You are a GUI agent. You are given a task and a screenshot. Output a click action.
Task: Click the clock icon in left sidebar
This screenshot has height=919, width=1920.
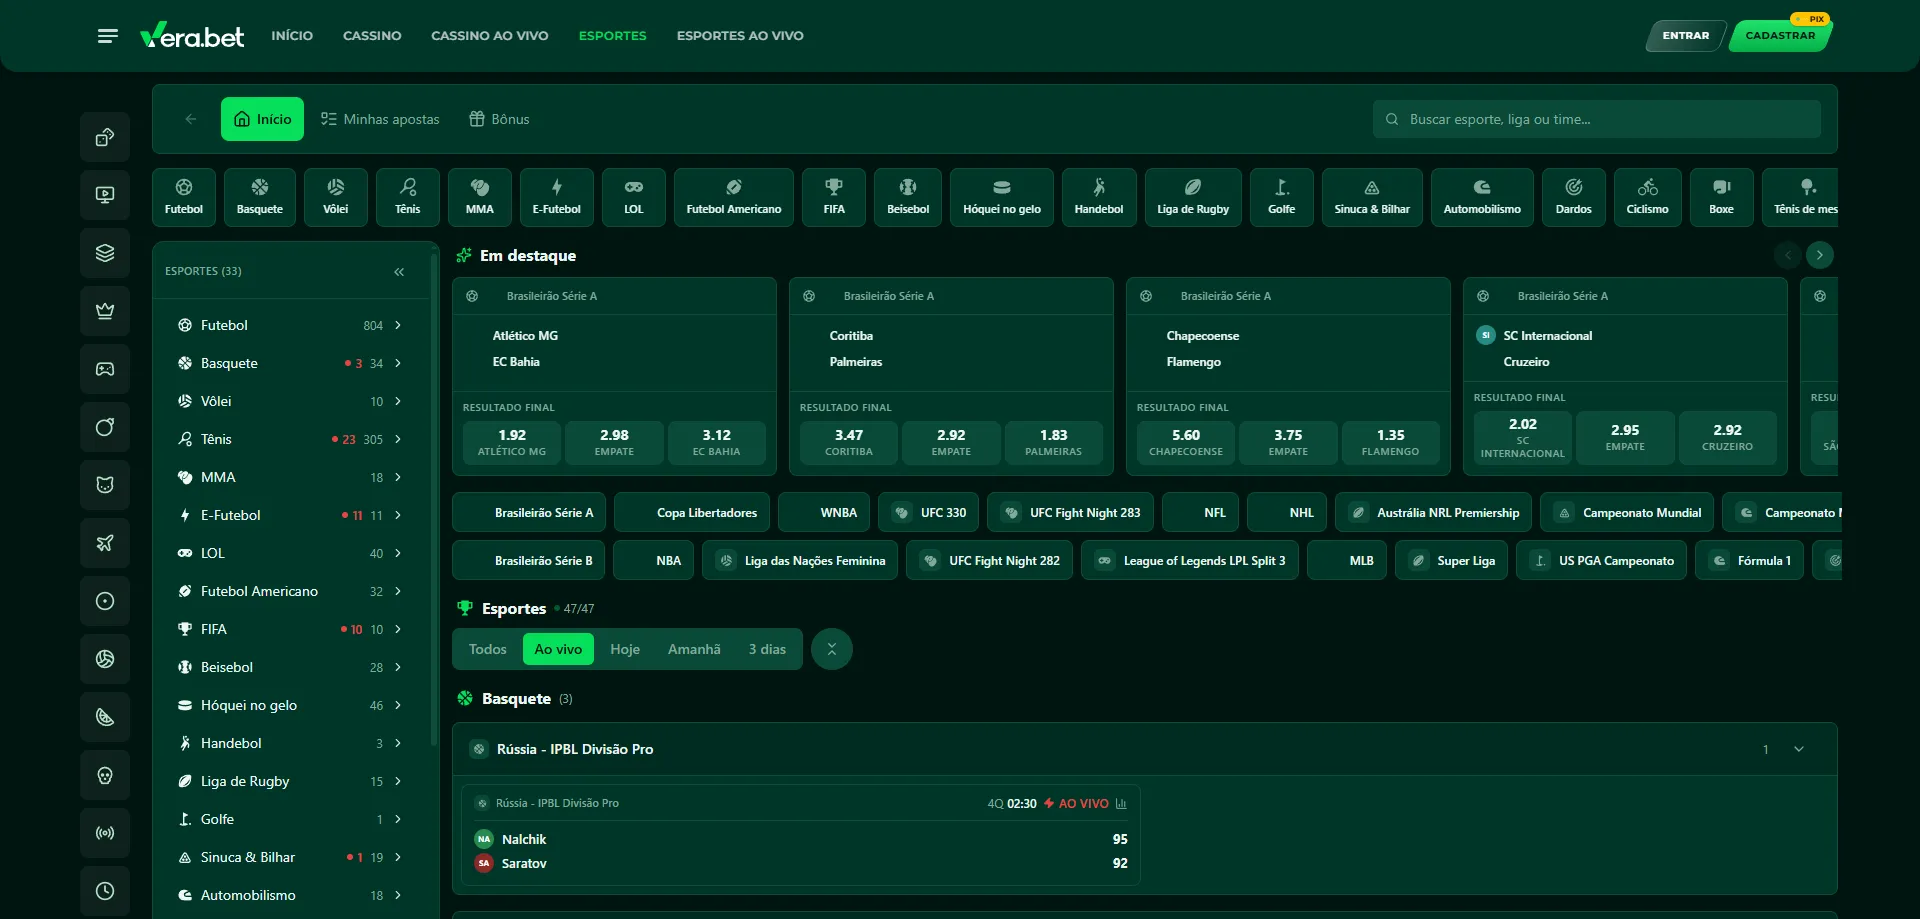(105, 891)
